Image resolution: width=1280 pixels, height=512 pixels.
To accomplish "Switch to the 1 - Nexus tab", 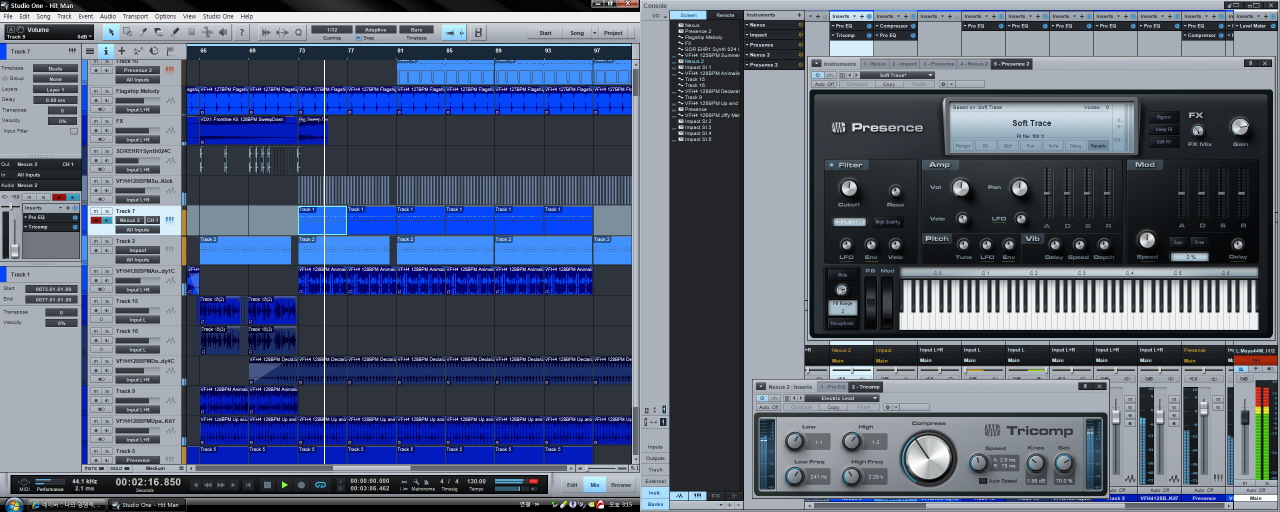I will [x=875, y=64].
